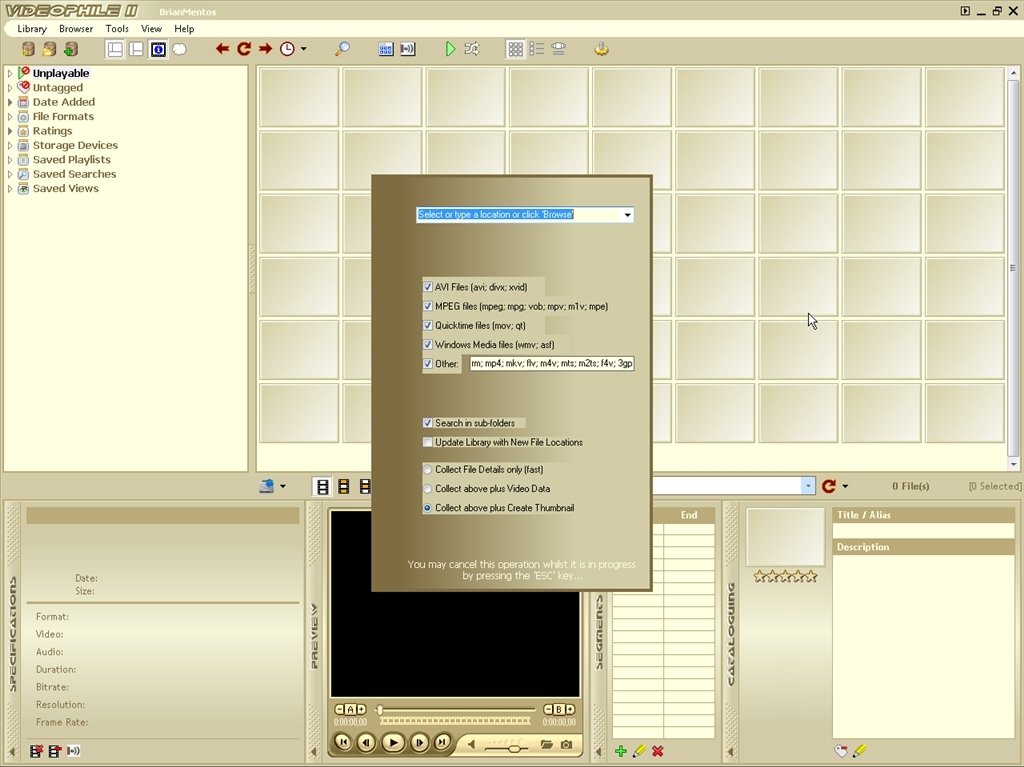Screen dimensions: 1024x767
Task: Open the View menu
Action: coord(151,29)
